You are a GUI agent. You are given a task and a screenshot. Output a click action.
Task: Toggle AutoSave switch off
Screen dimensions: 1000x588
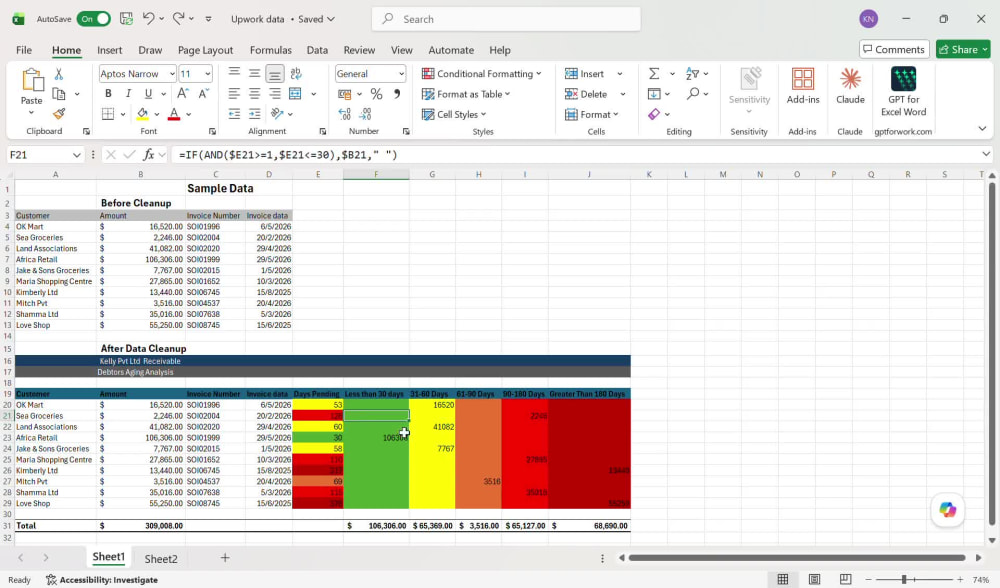pos(94,19)
